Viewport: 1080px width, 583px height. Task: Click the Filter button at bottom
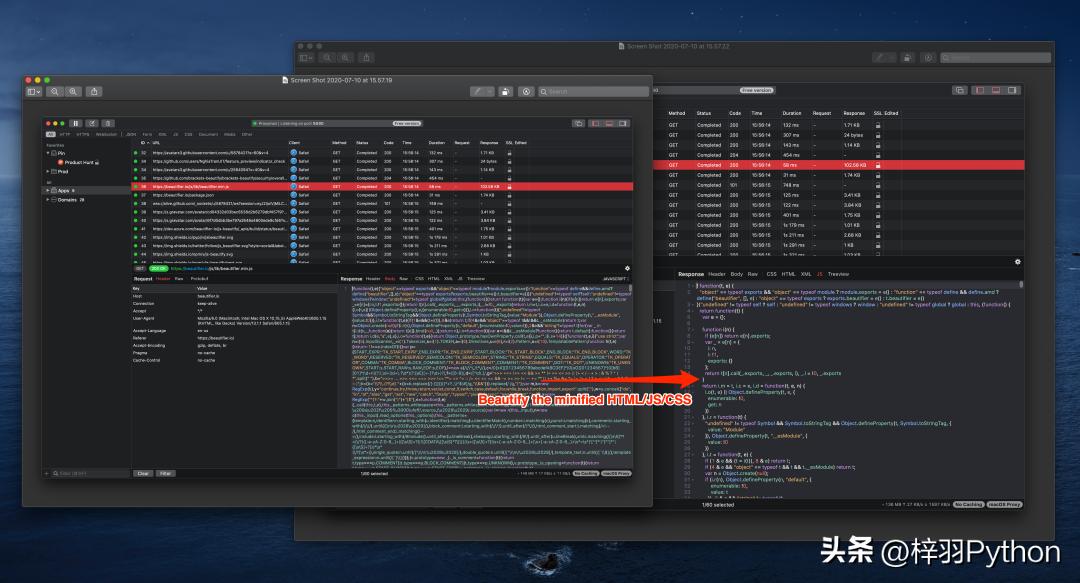165,473
